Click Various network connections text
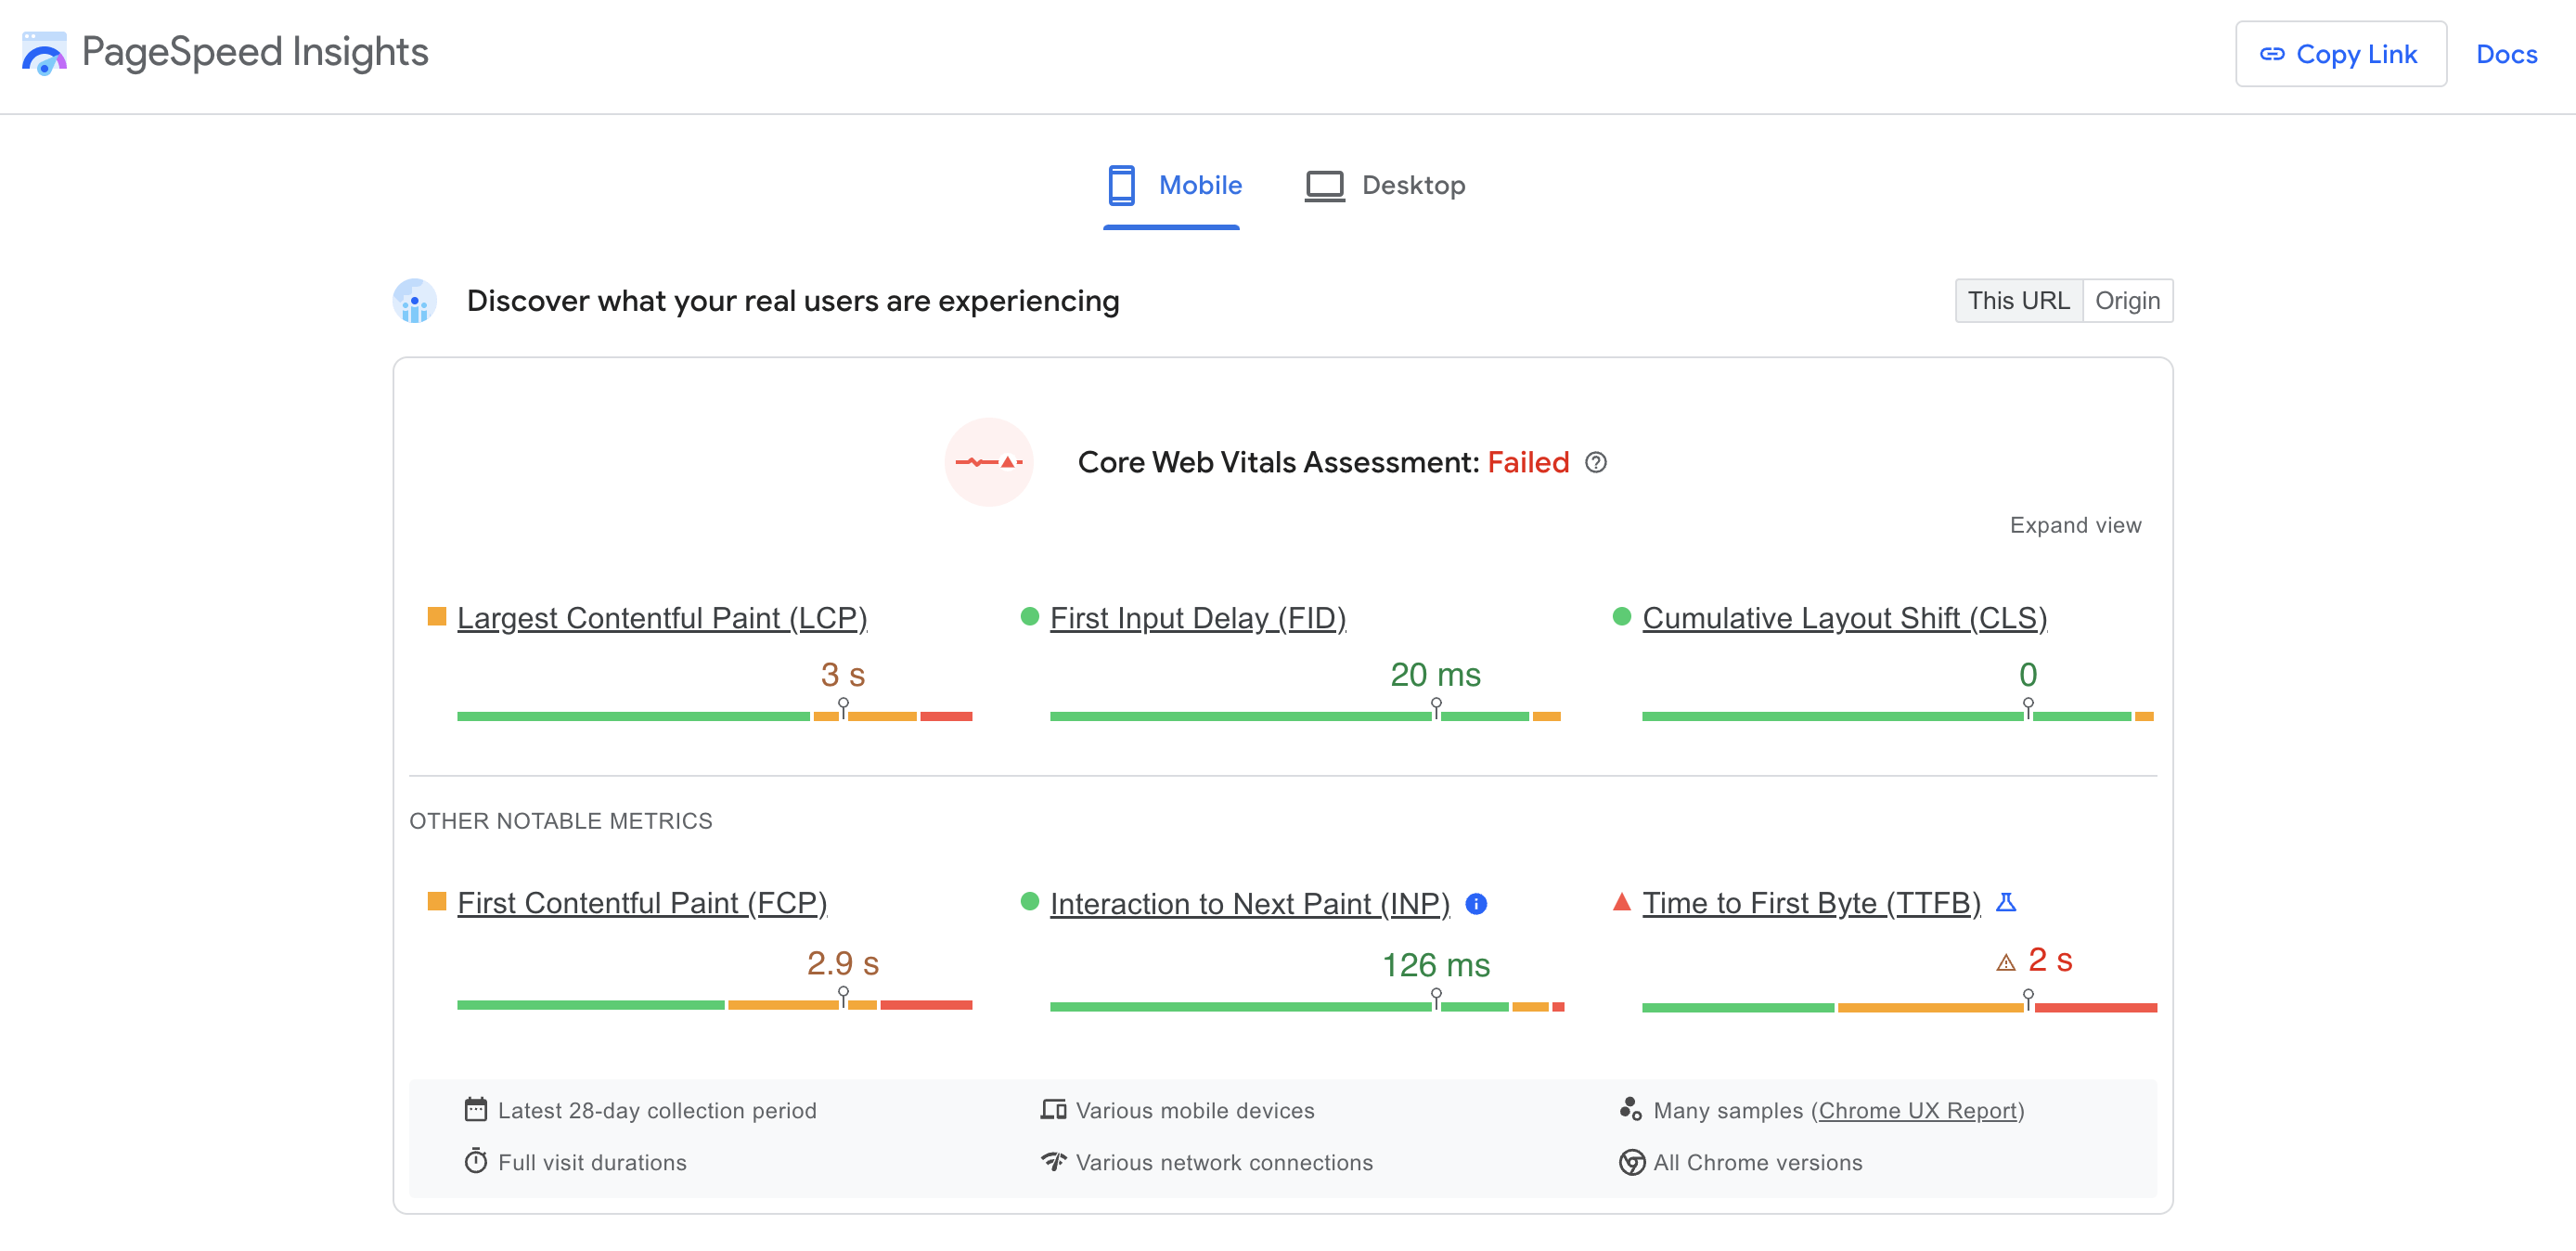This screenshot has height=1251, width=2576. click(1224, 1162)
